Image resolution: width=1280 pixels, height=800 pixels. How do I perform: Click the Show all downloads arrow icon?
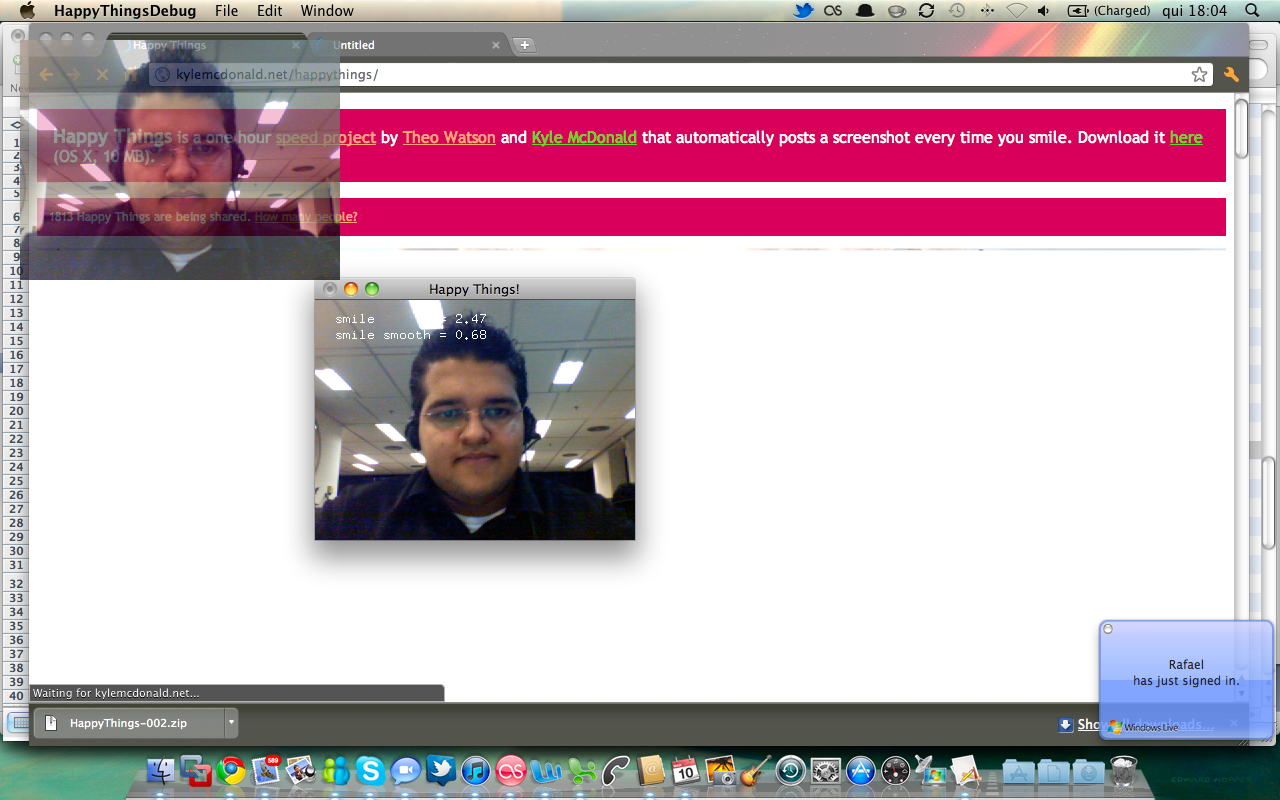1066,724
